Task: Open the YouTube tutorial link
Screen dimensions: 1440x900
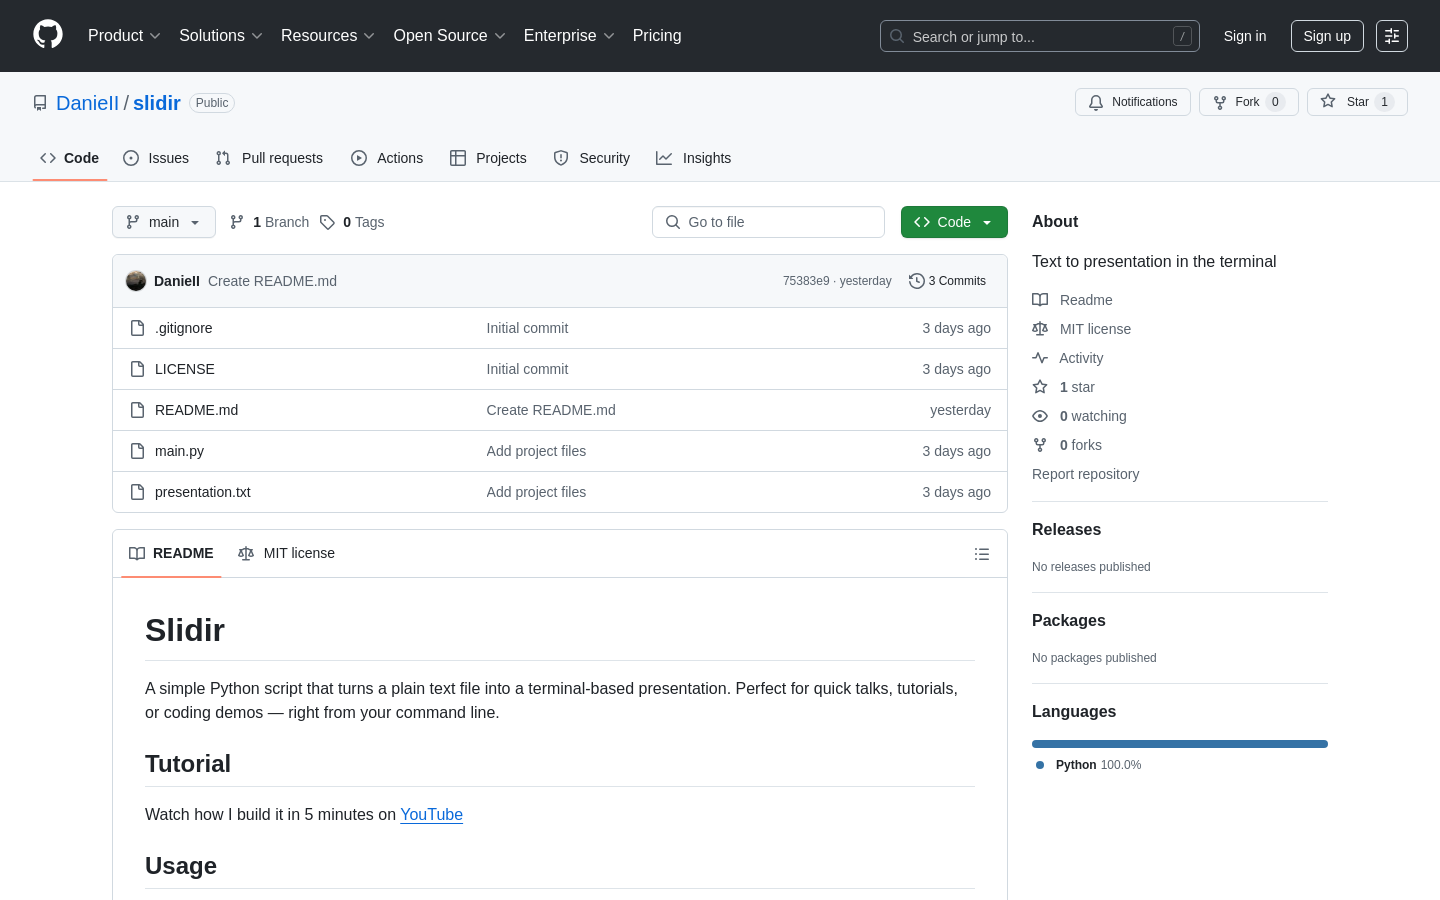Action: [x=431, y=815]
